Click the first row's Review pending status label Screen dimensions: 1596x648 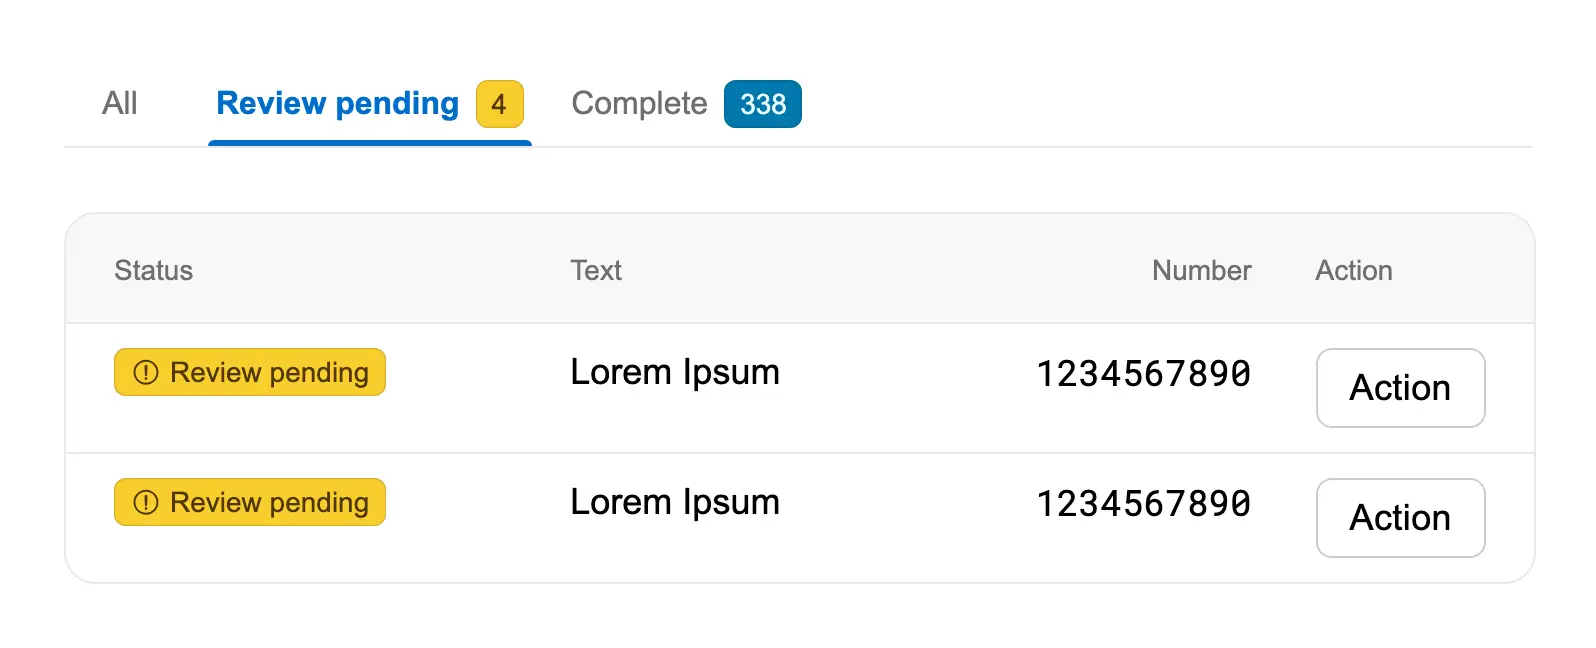tap(269, 373)
